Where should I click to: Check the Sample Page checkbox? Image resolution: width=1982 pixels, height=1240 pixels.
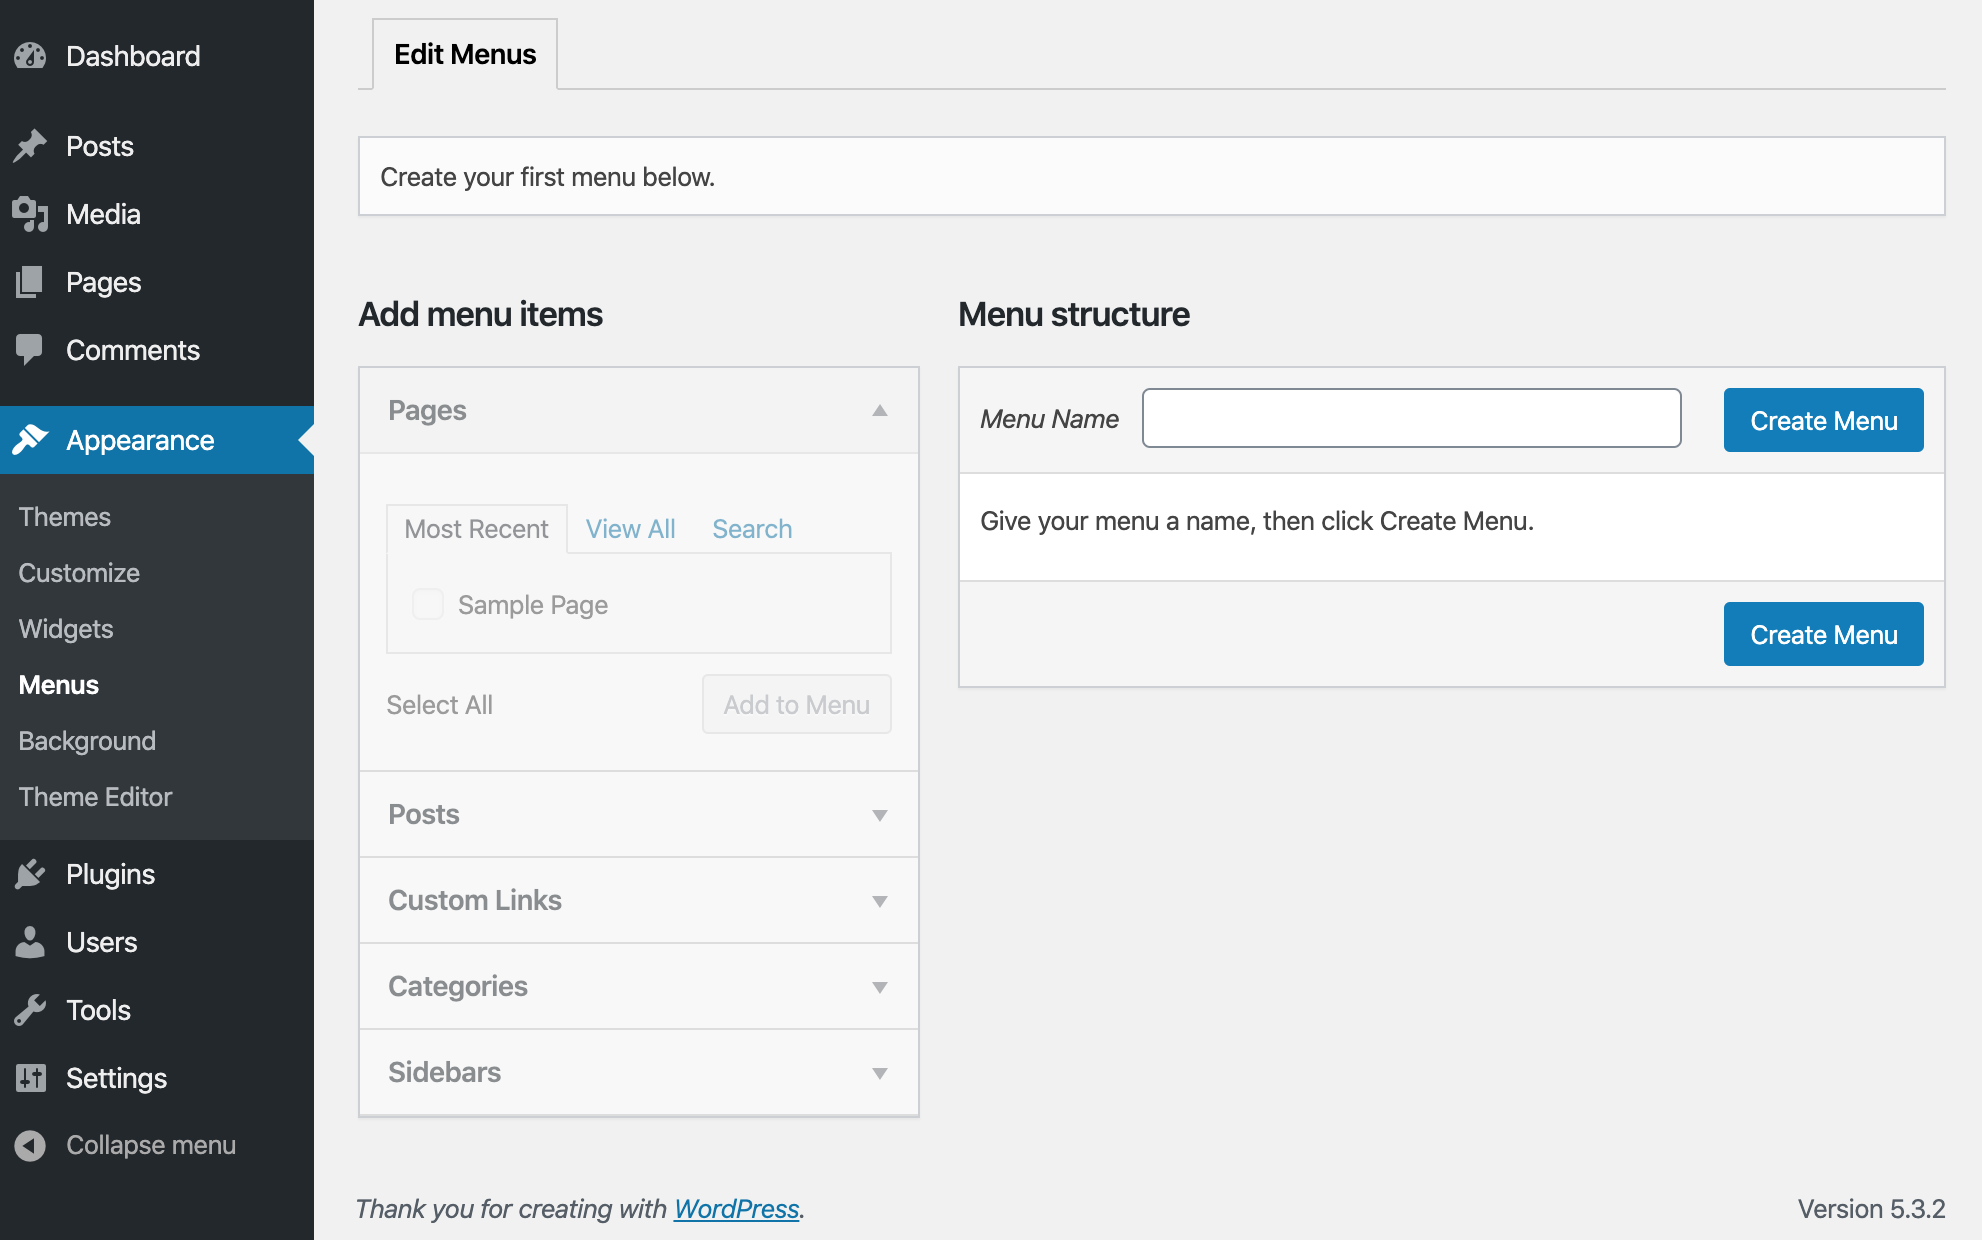[x=428, y=604]
